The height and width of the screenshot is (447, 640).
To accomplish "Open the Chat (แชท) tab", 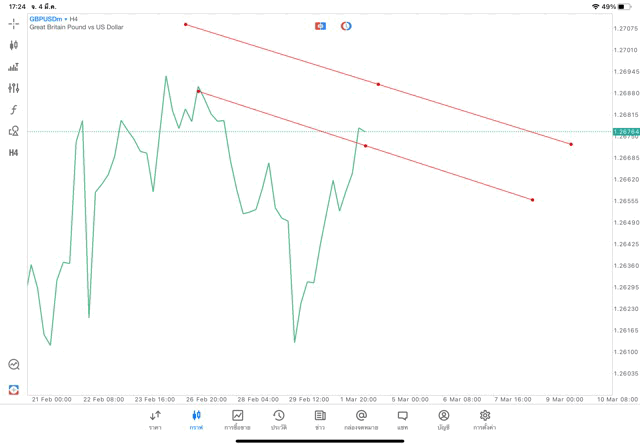I will click(402, 420).
